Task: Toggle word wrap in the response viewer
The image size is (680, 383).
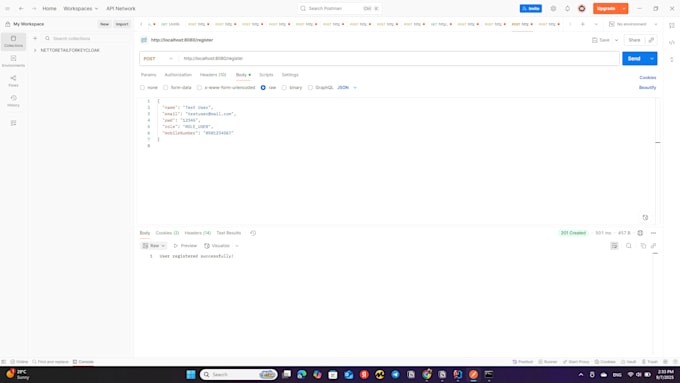Action: (614, 246)
